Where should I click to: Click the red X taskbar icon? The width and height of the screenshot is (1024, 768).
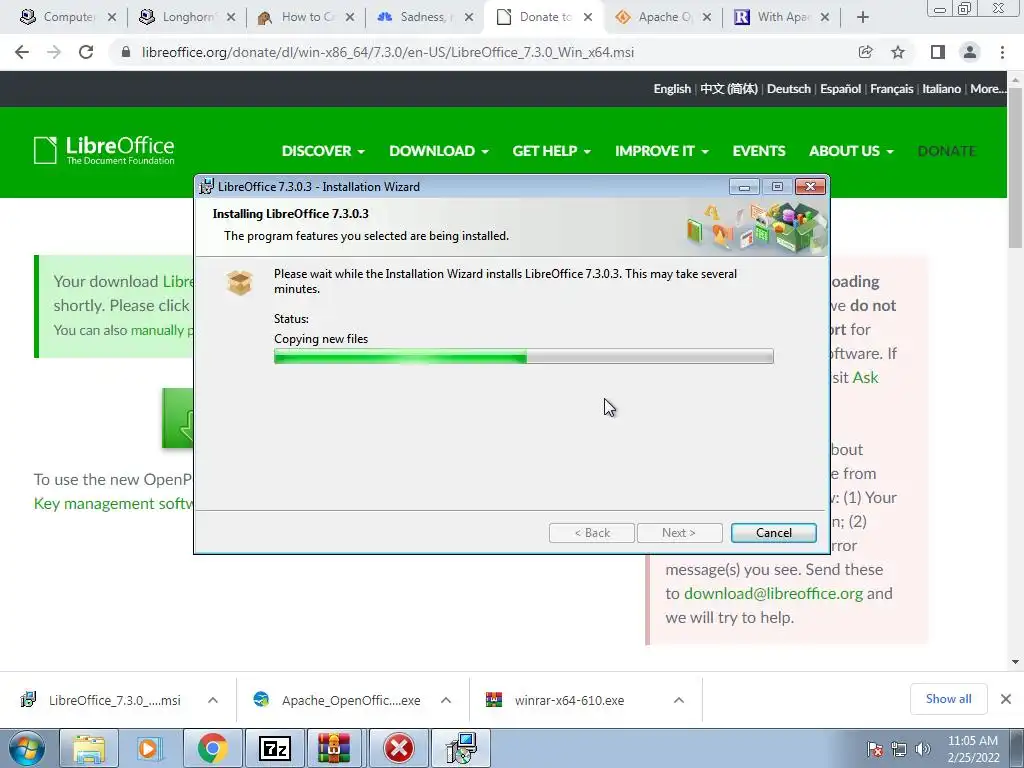398,748
